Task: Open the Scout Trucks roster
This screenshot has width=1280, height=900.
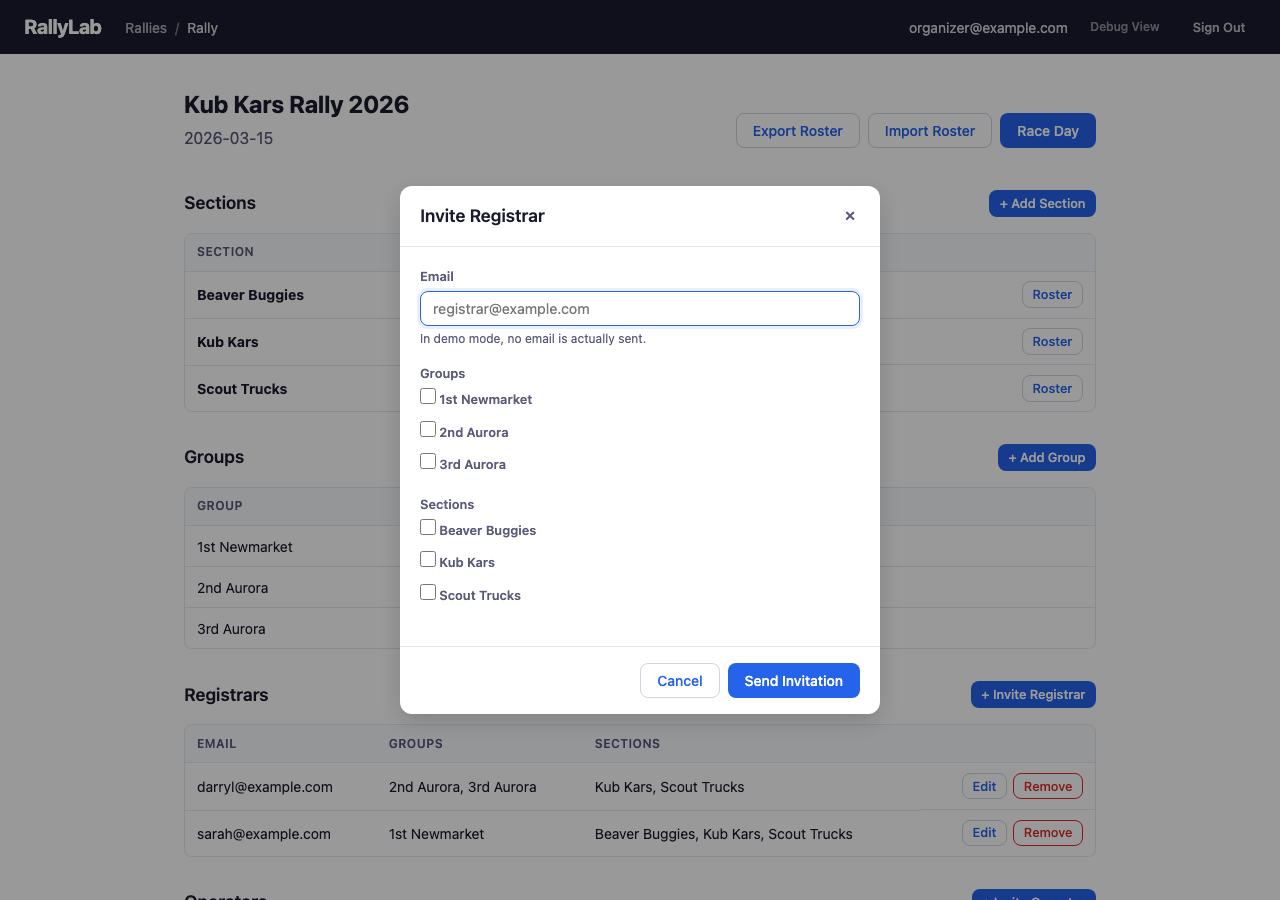Action: click(x=1052, y=388)
